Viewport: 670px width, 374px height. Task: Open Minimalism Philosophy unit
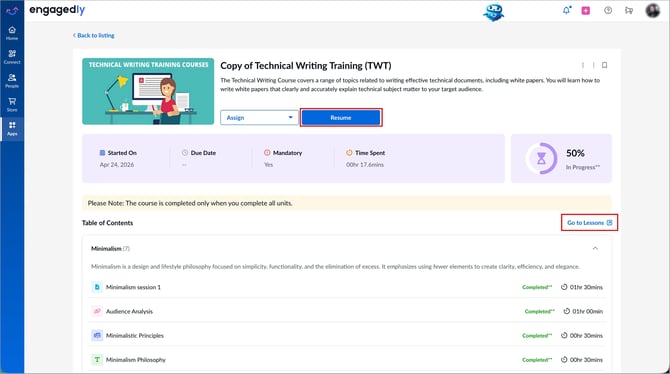135,360
